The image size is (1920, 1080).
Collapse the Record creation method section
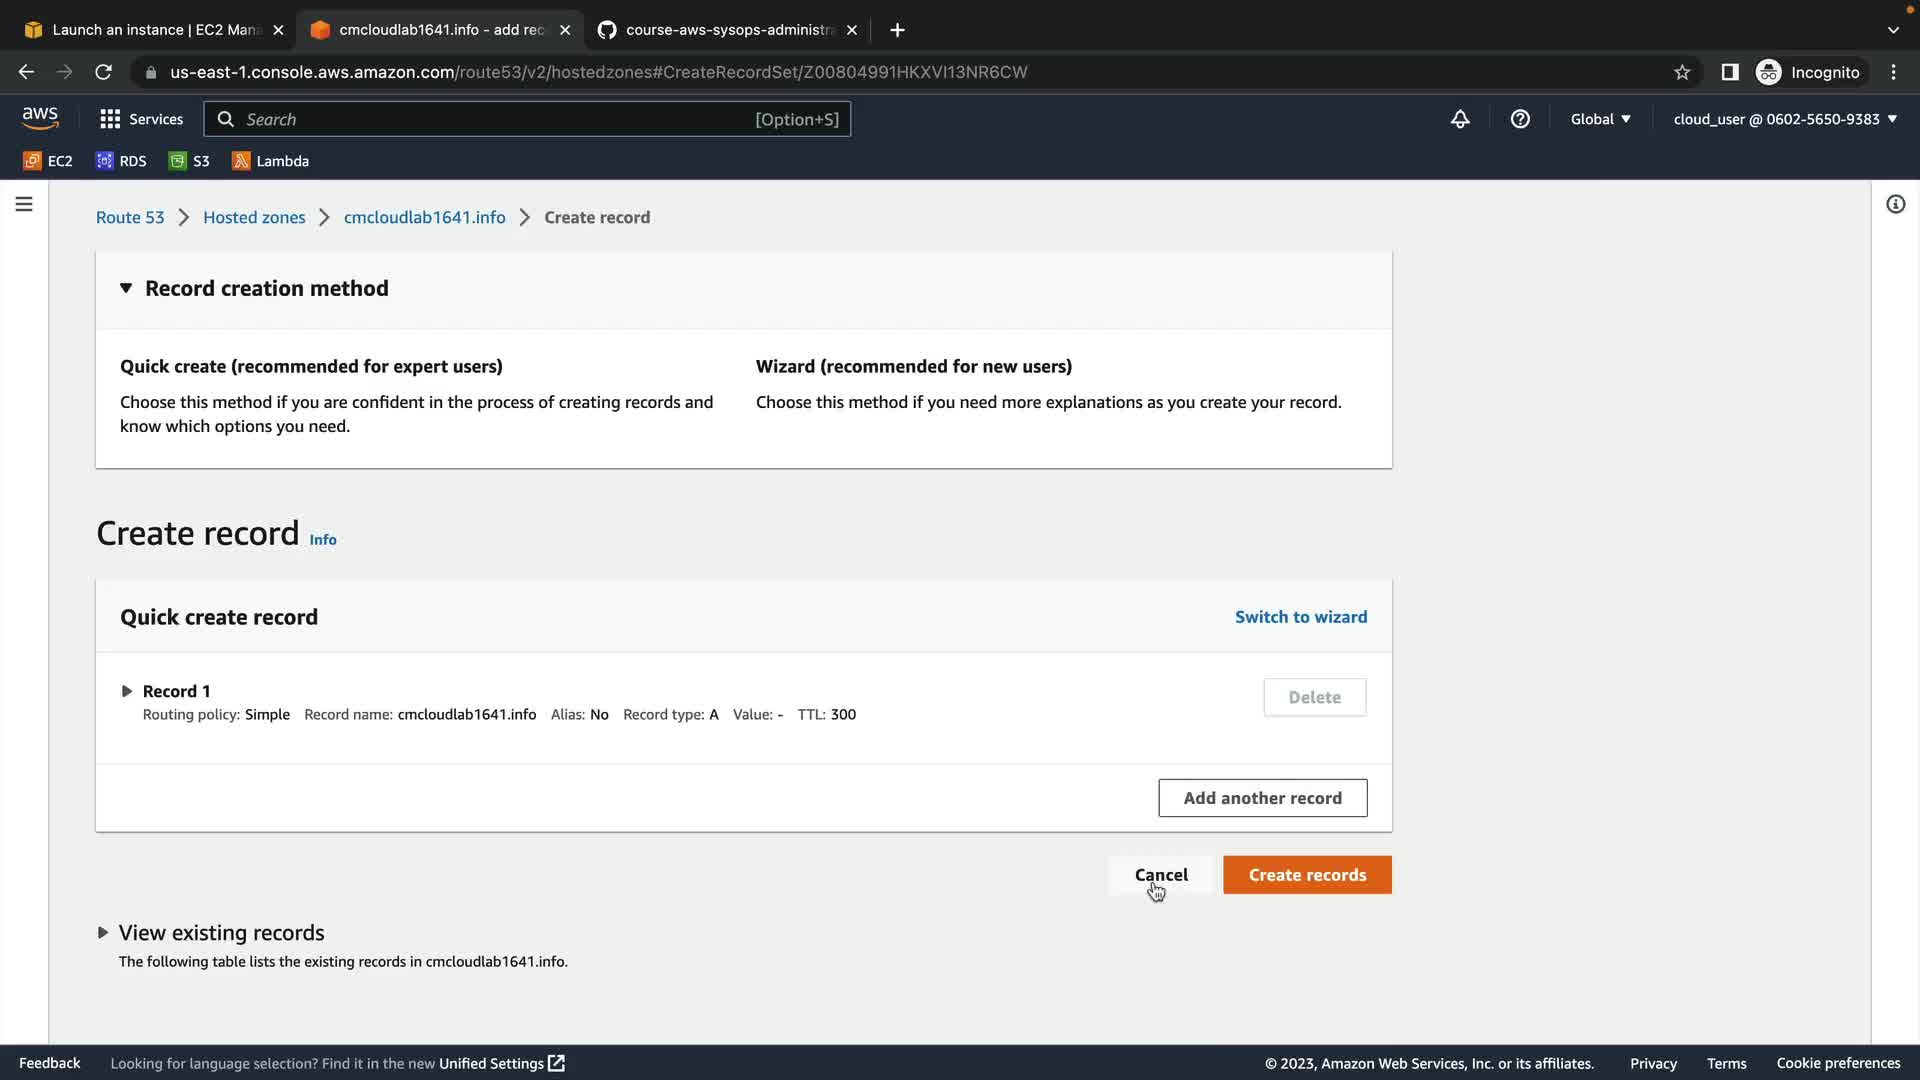pos(126,288)
